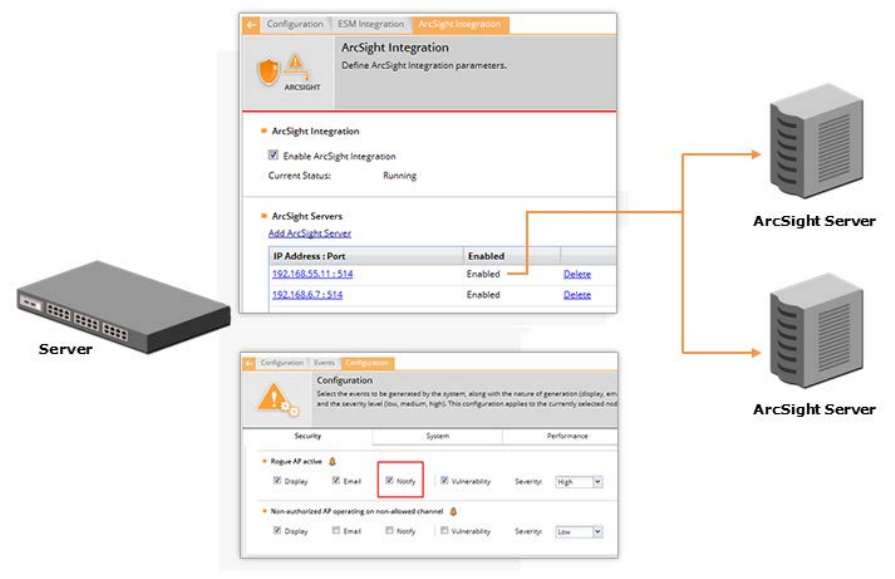Click the back arrow in ArcSight Integration panel
This screenshot has width=895, height=579.
[x=251, y=25]
